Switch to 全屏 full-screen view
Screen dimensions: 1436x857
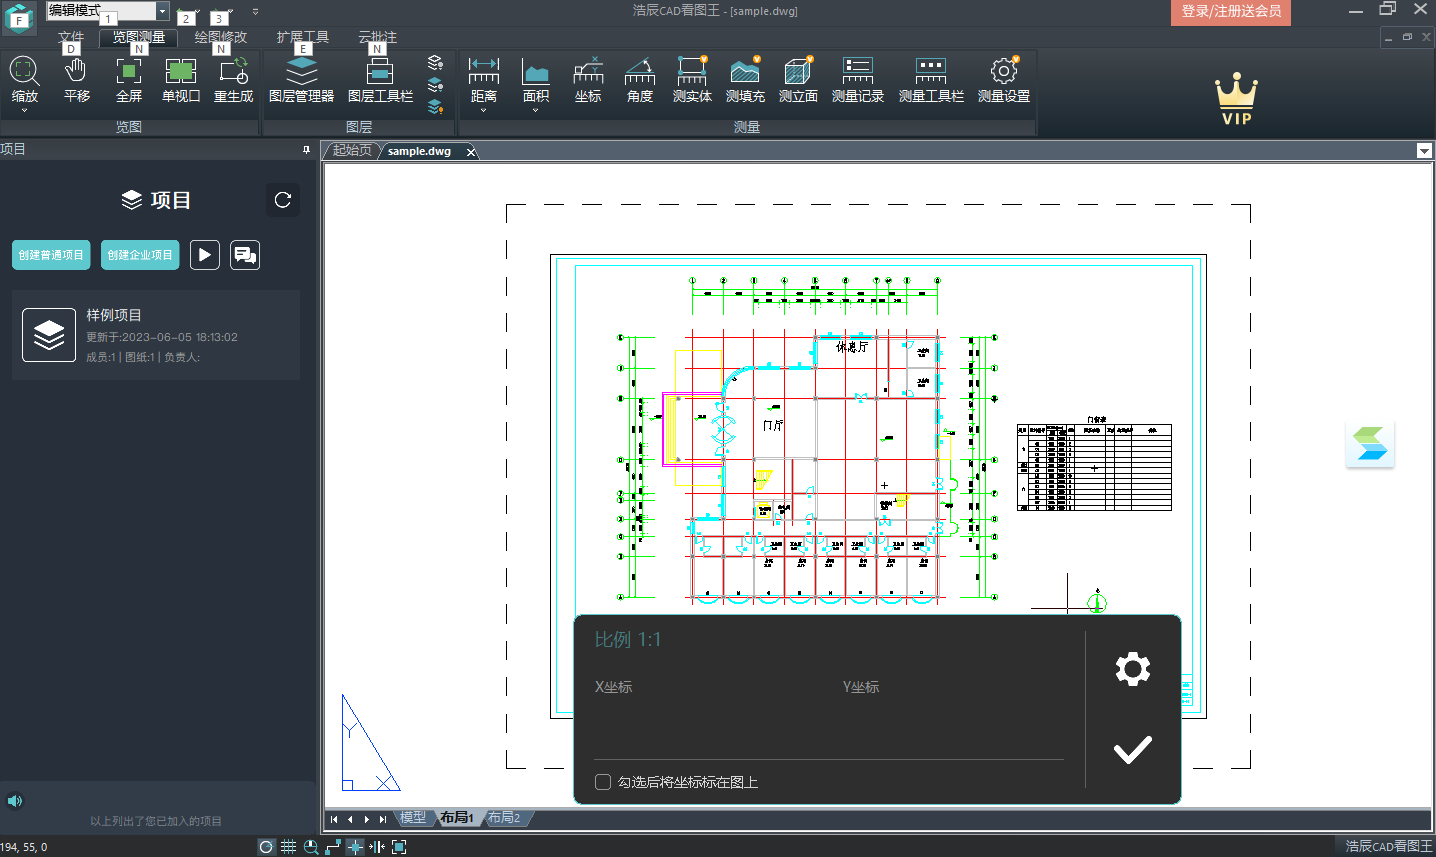(x=129, y=80)
